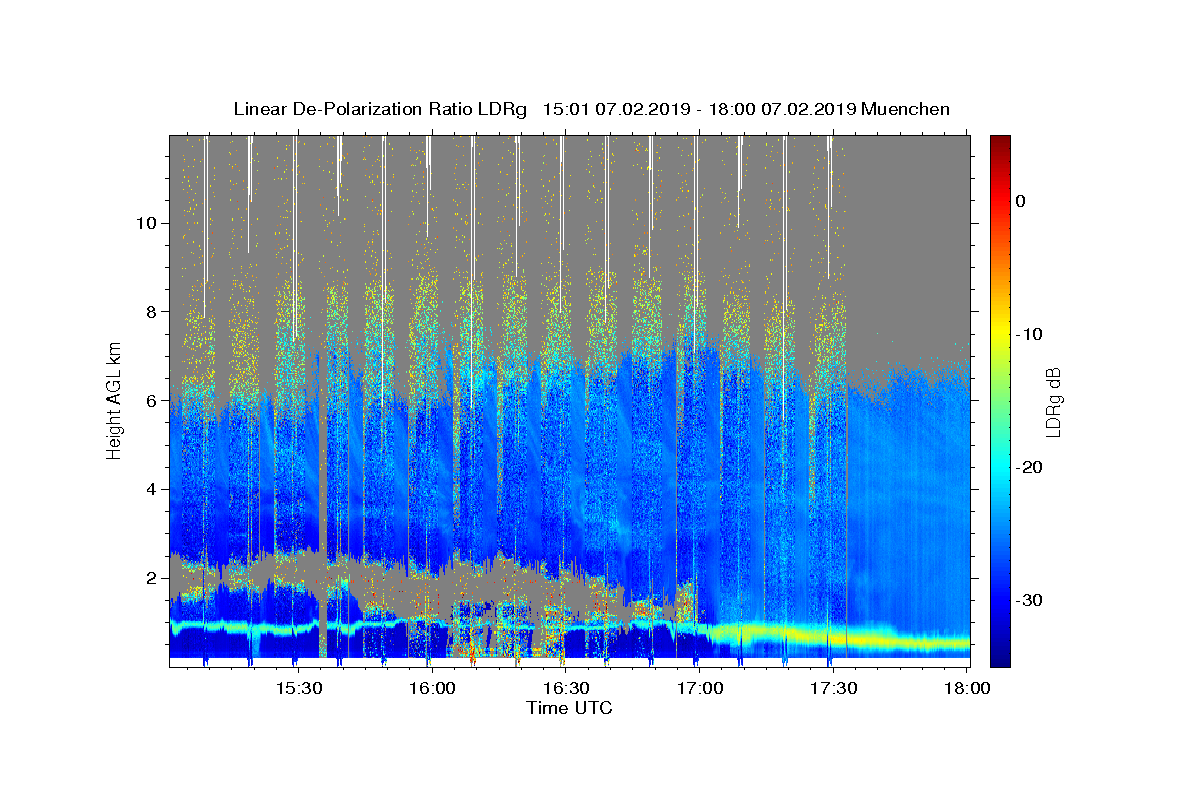Click the '17:00' time tick label
This screenshot has width=1200, height=800.
(x=699, y=688)
